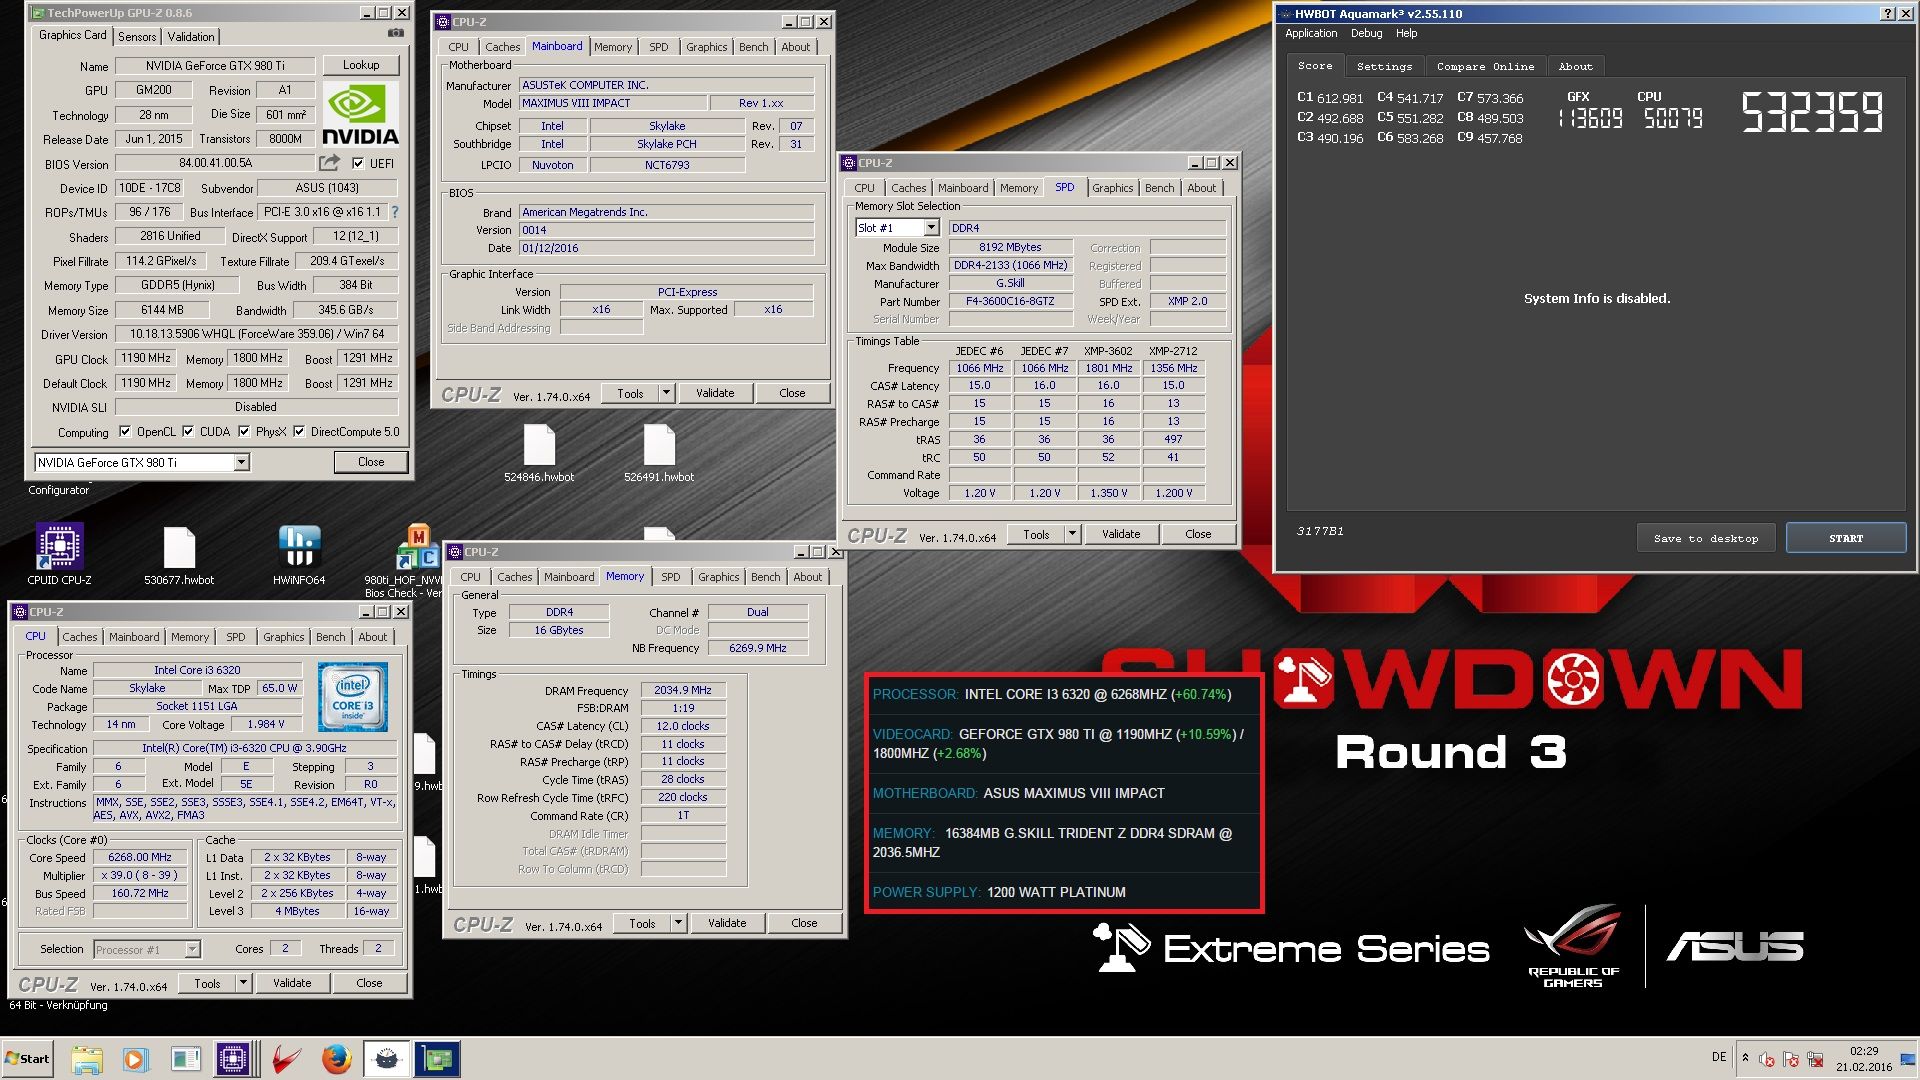Open the Help menu in Aquamark
This screenshot has height=1080, width=1920.
[1406, 33]
